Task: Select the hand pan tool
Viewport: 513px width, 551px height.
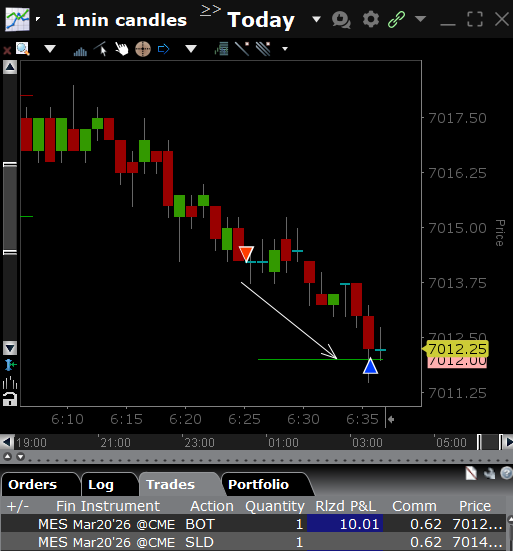Action: (x=122, y=49)
